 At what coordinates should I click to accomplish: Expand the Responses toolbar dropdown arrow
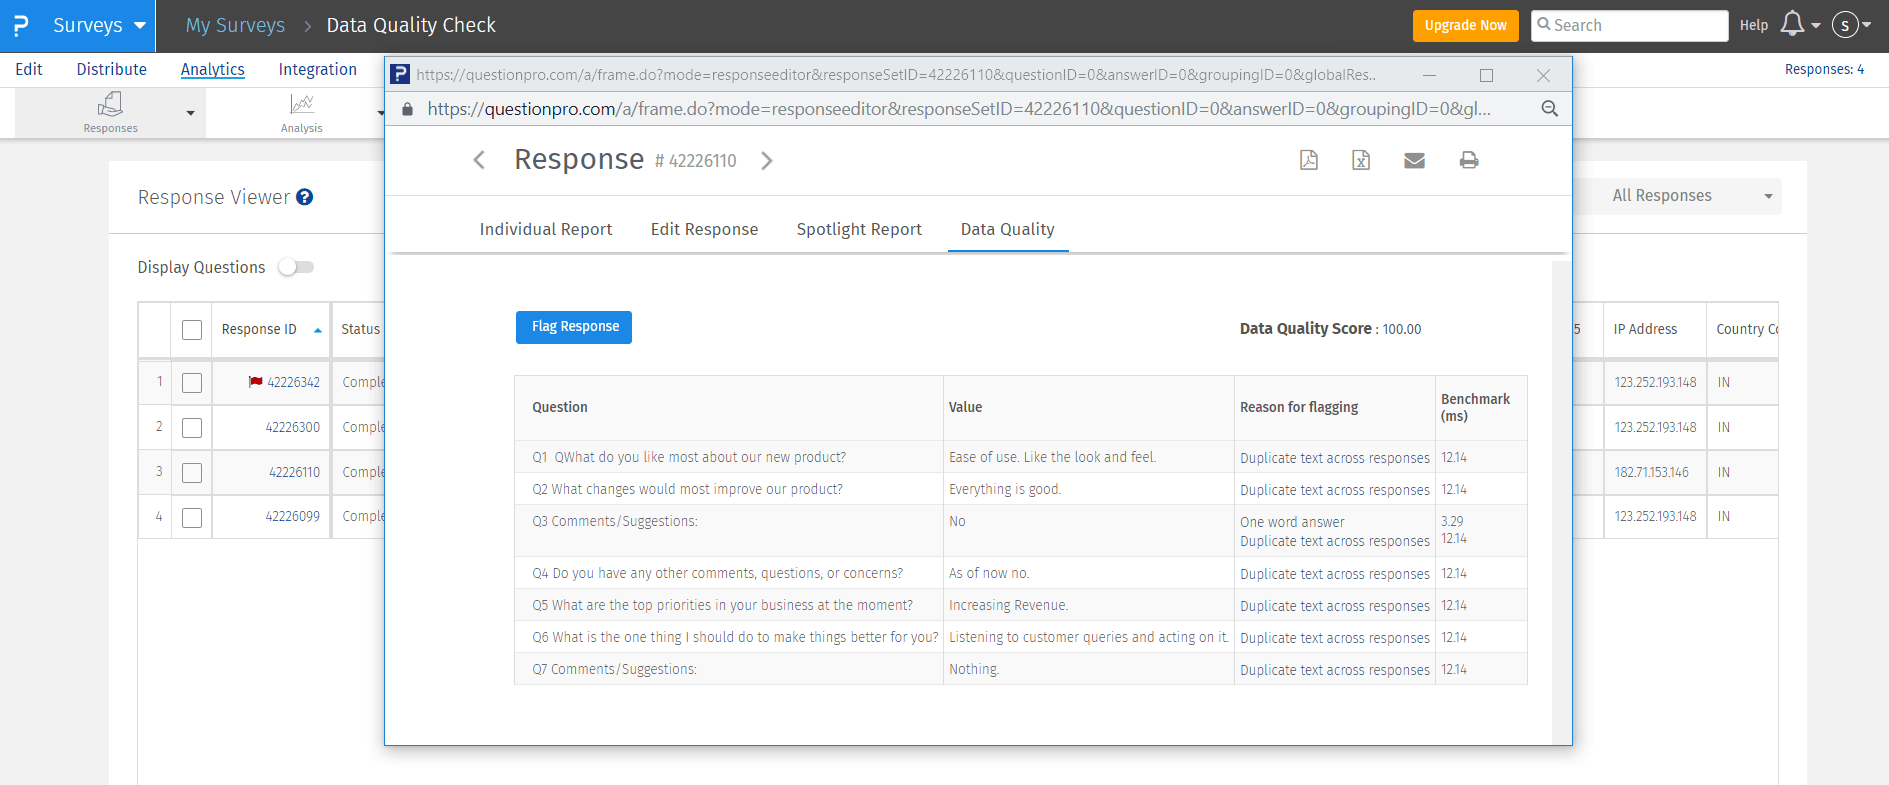(190, 113)
